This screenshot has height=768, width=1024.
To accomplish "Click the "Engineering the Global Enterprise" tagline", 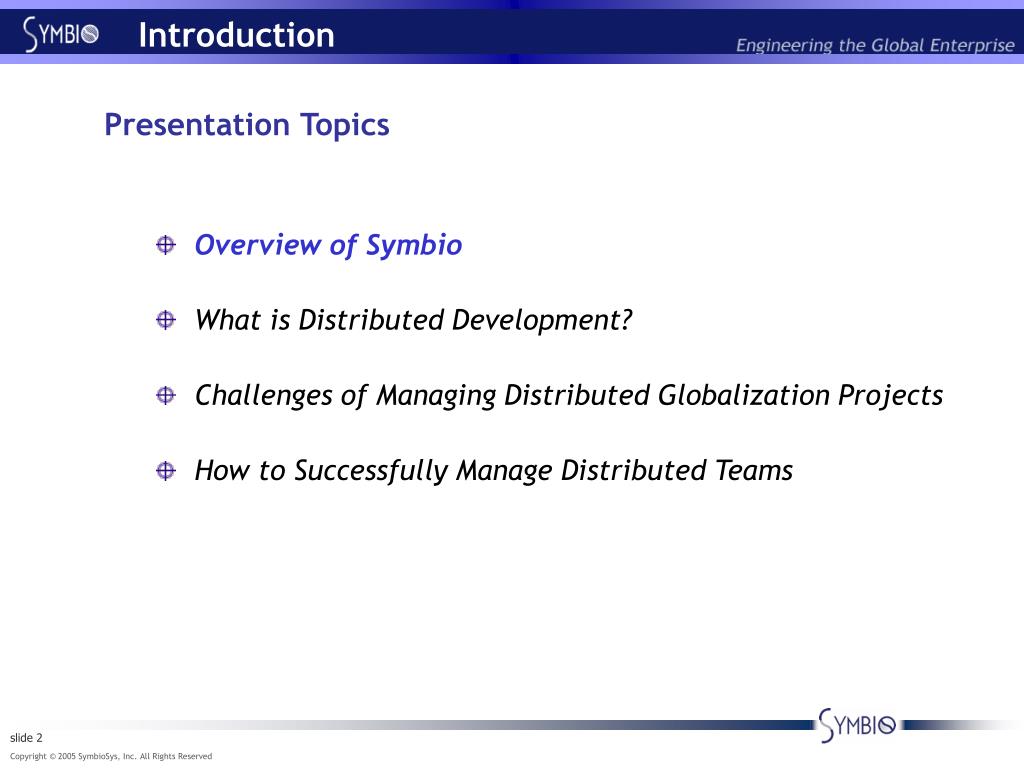I will tap(875, 45).
